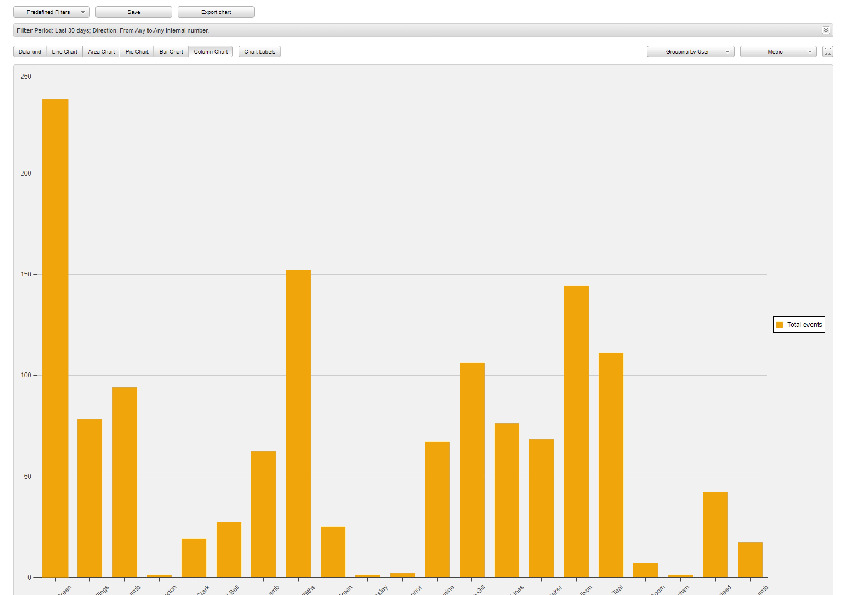Image resolution: width=842 pixels, height=595 pixels.
Task: Select the Column Chart tab
Action: coord(211,51)
